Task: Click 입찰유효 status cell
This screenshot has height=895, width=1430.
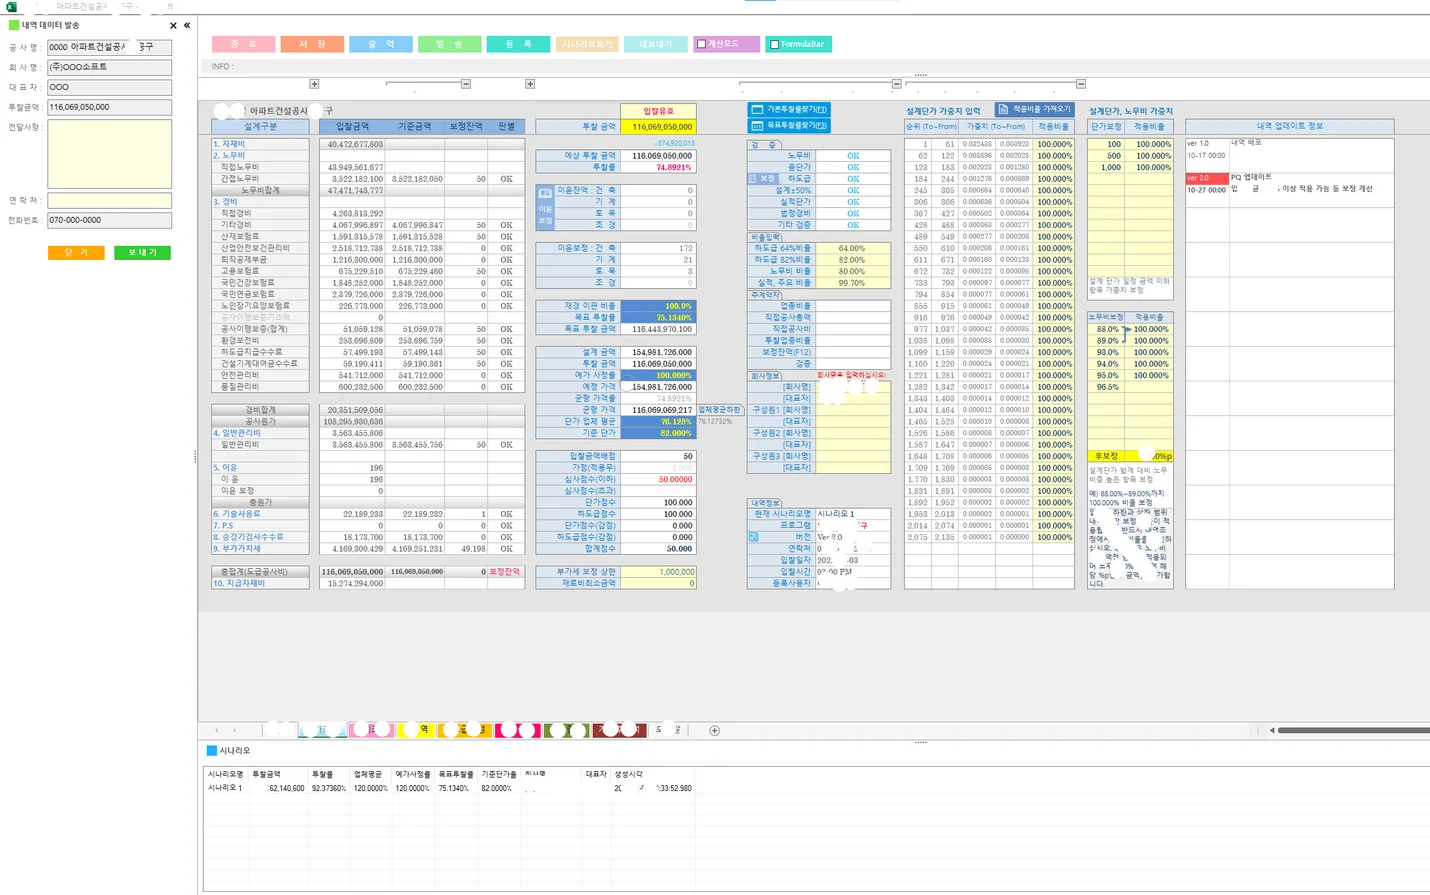Action: pyautogui.click(x=658, y=111)
